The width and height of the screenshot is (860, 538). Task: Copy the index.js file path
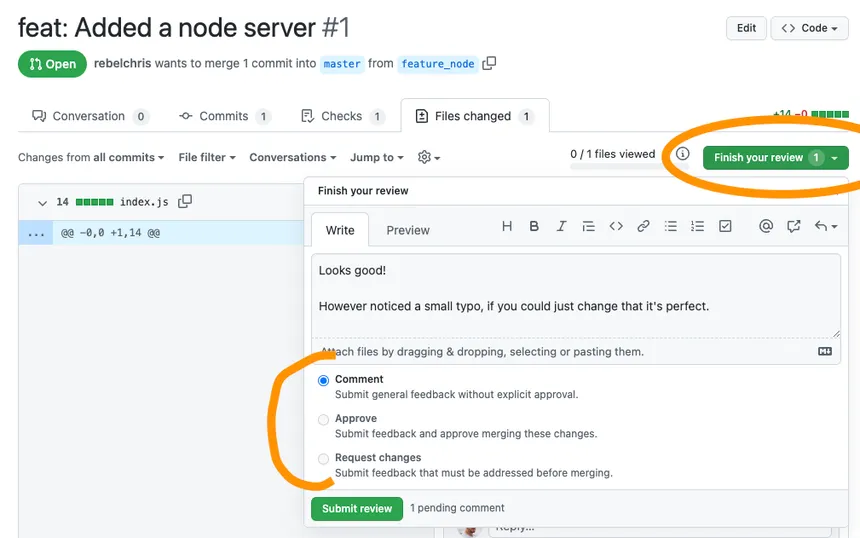185,201
